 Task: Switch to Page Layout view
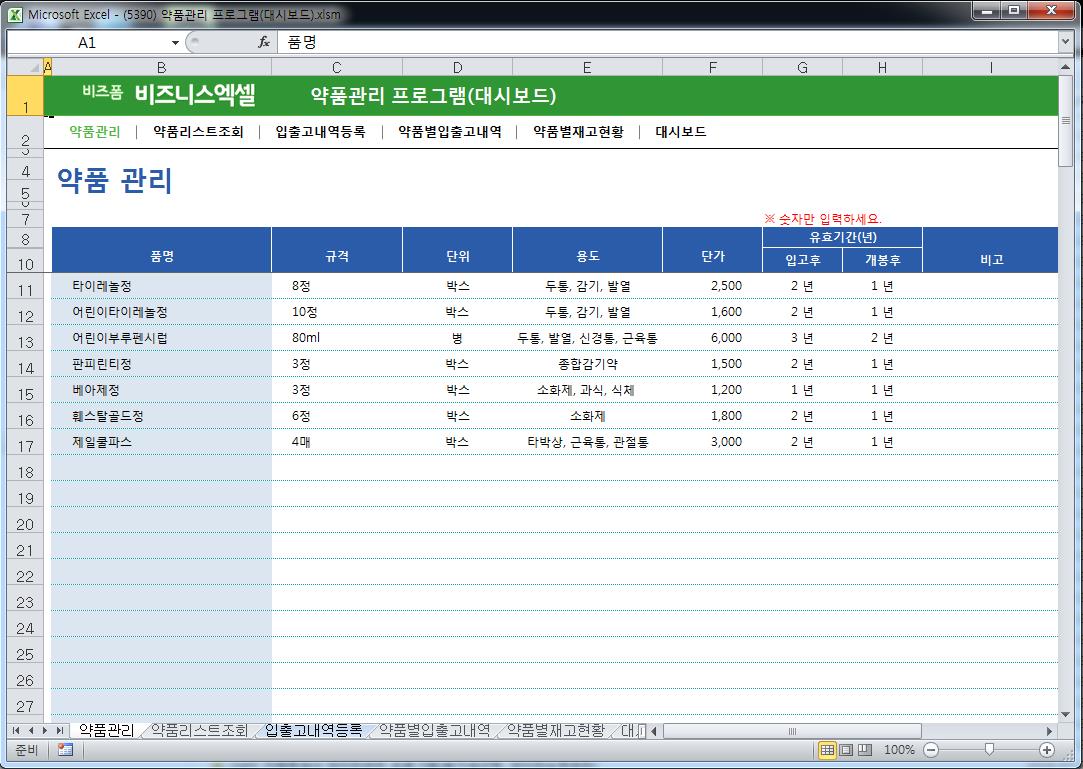tap(846, 750)
